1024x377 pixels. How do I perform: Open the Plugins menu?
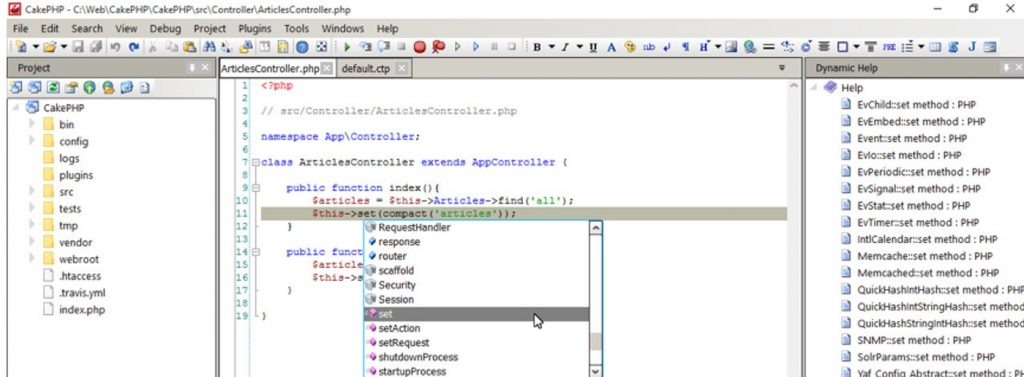click(x=255, y=29)
